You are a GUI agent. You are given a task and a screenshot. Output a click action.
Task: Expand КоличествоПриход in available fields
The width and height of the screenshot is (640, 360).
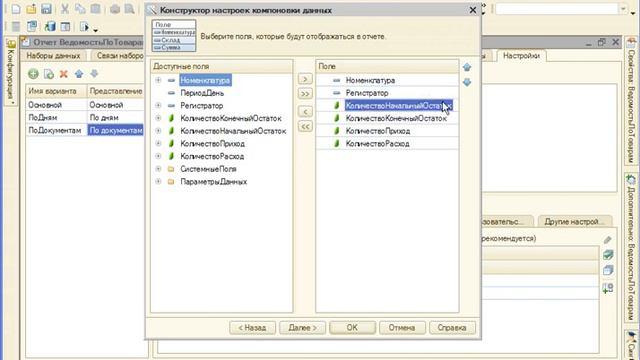coord(158,144)
